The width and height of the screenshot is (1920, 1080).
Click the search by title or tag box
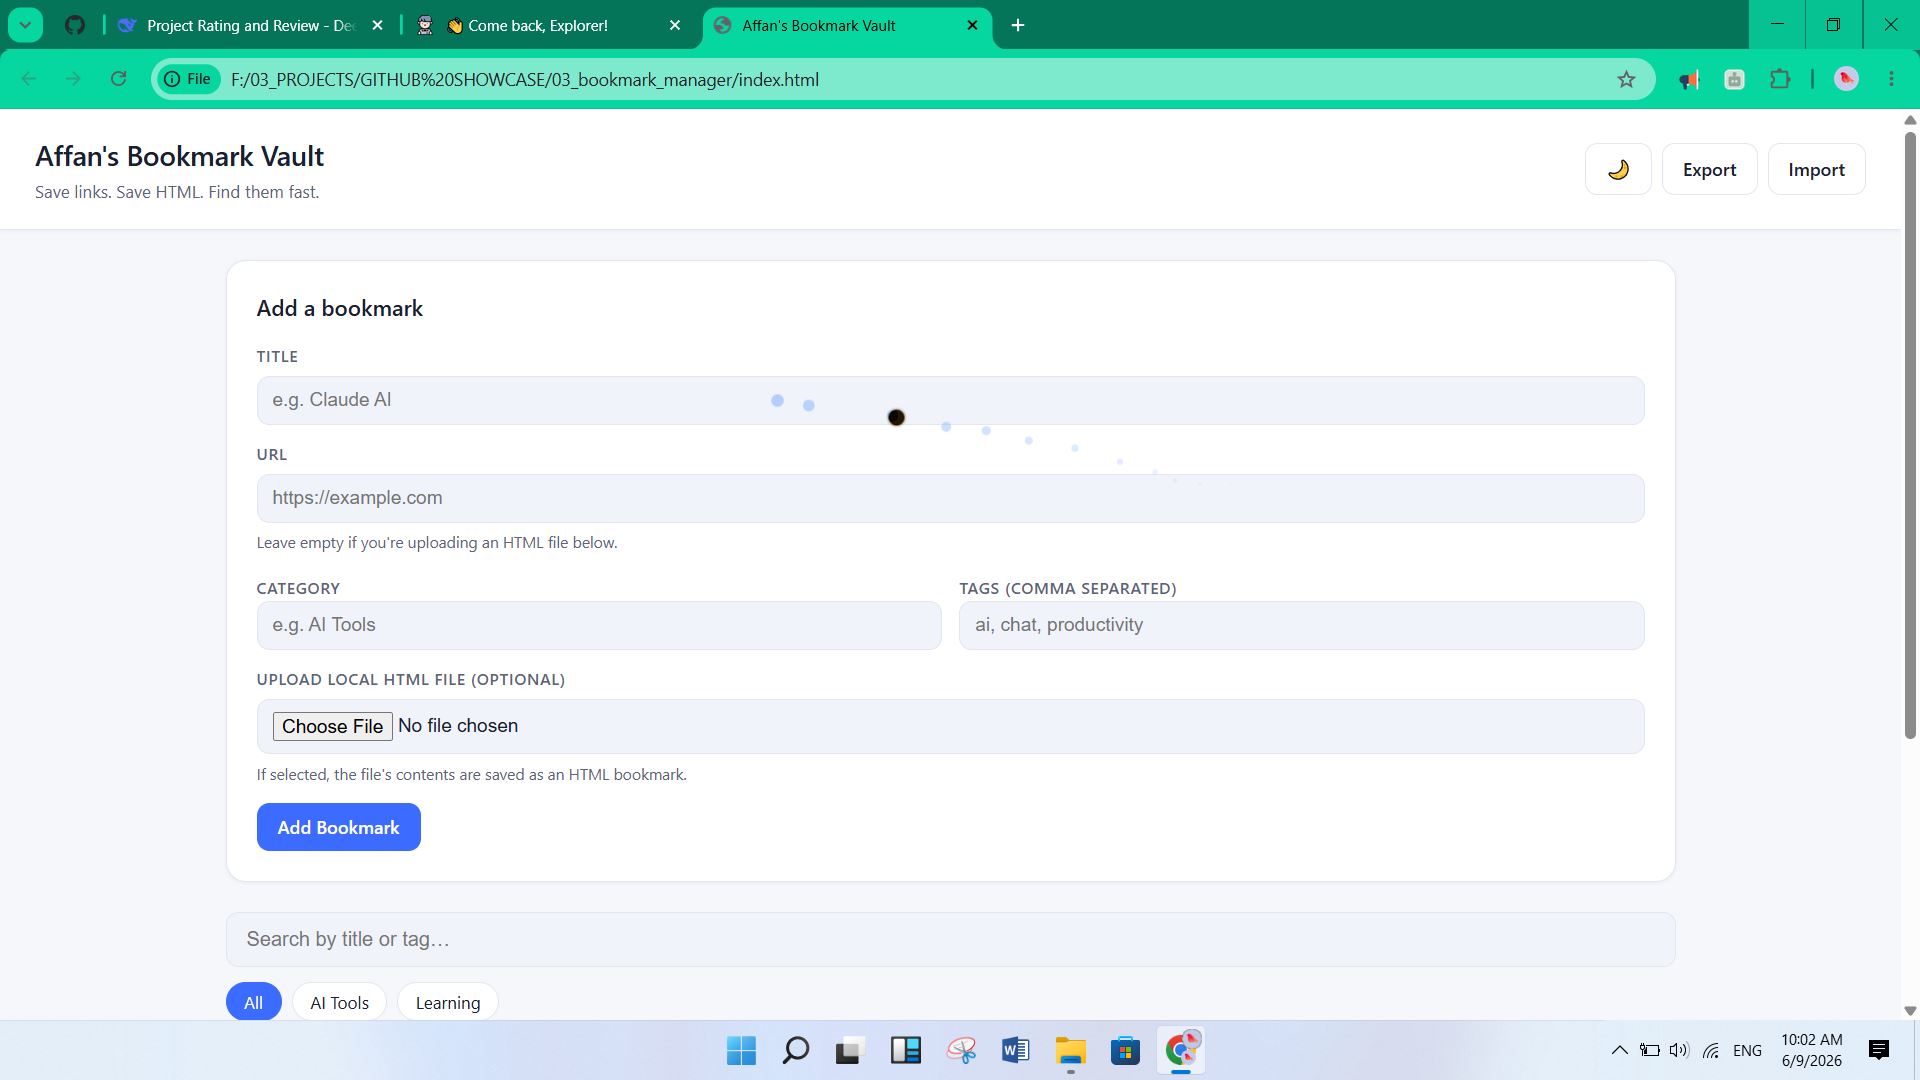click(x=950, y=939)
